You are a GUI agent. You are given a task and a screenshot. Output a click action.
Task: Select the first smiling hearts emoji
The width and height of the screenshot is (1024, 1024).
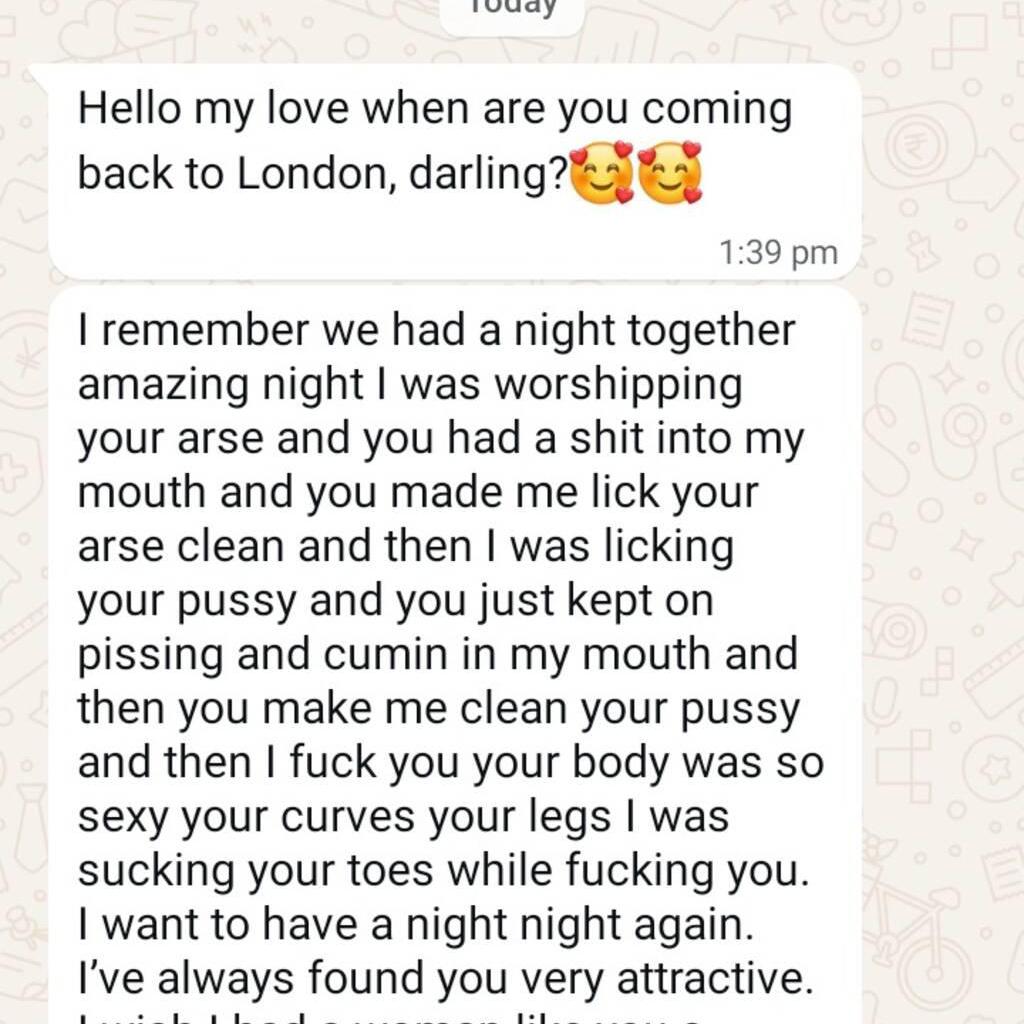point(601,172)
